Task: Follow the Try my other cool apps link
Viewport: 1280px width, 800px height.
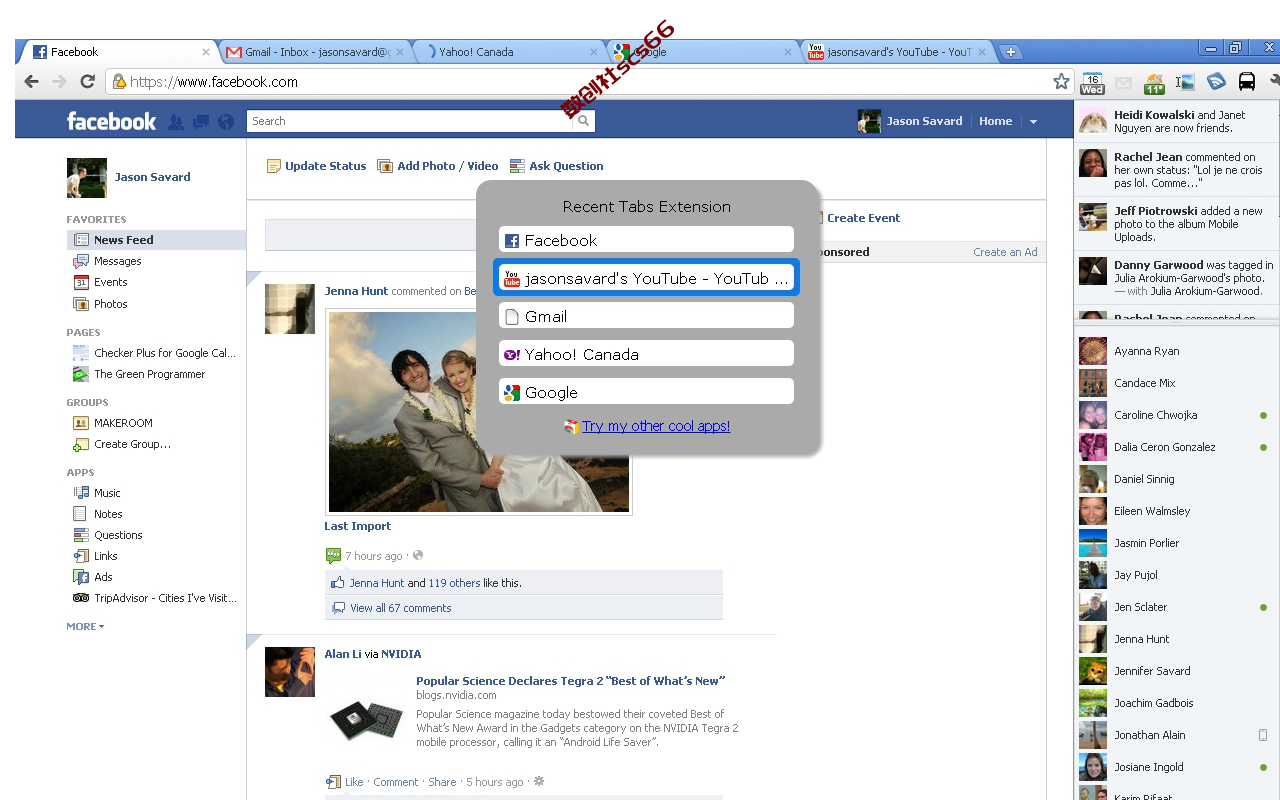Action: 656,426
